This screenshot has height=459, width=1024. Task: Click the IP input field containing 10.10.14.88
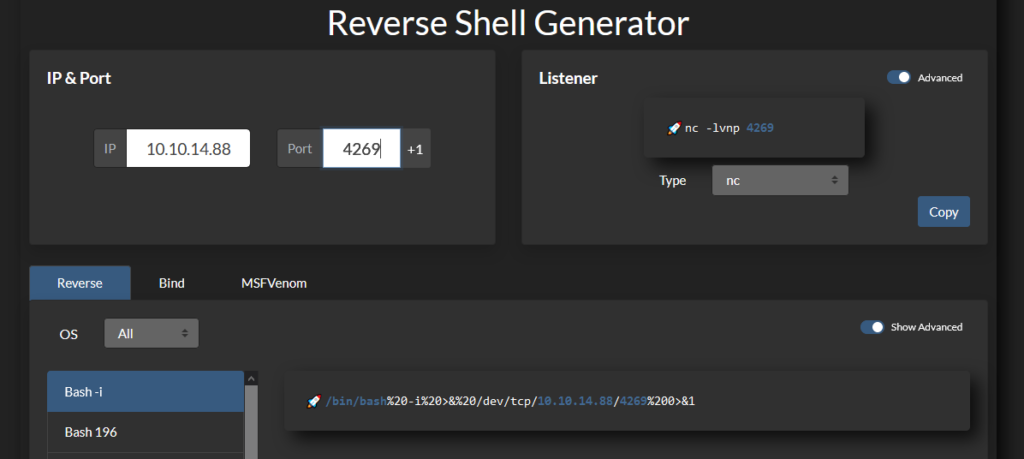188,149
